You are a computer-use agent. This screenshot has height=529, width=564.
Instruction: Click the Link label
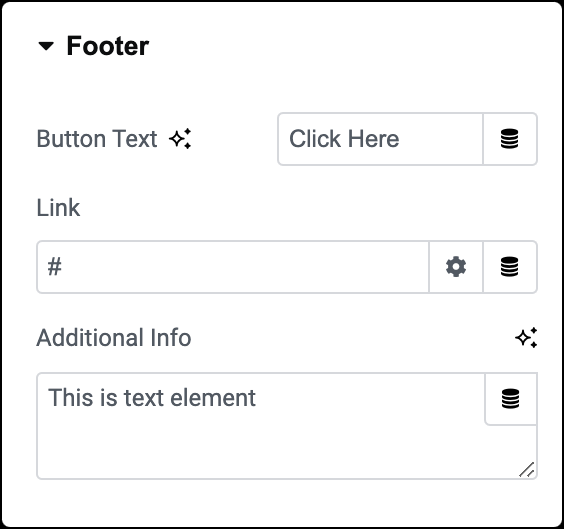58,208
